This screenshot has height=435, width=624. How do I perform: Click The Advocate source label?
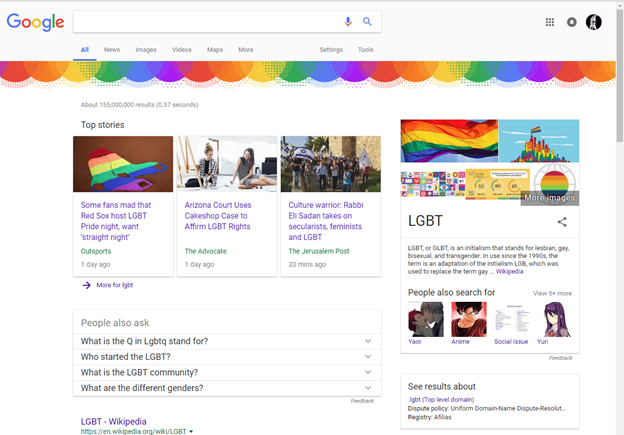point(205,251)
